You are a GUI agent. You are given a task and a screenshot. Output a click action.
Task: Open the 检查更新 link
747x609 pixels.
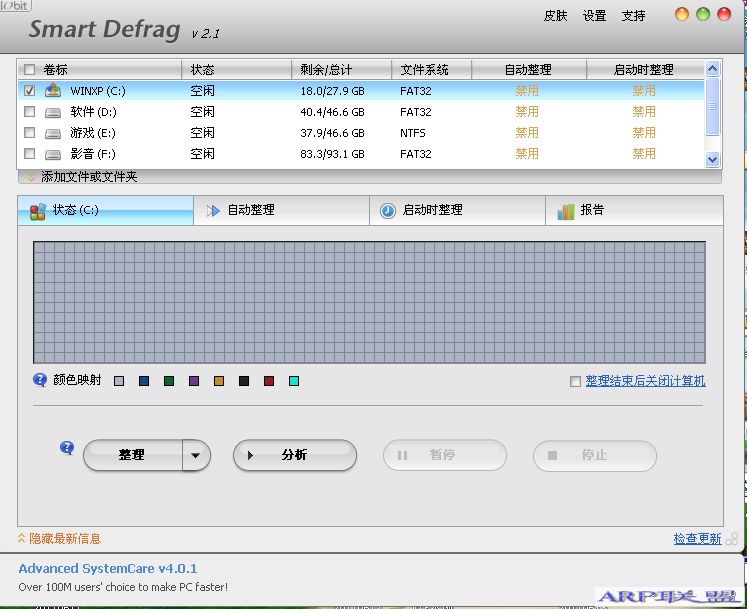[x=697, y=538]
